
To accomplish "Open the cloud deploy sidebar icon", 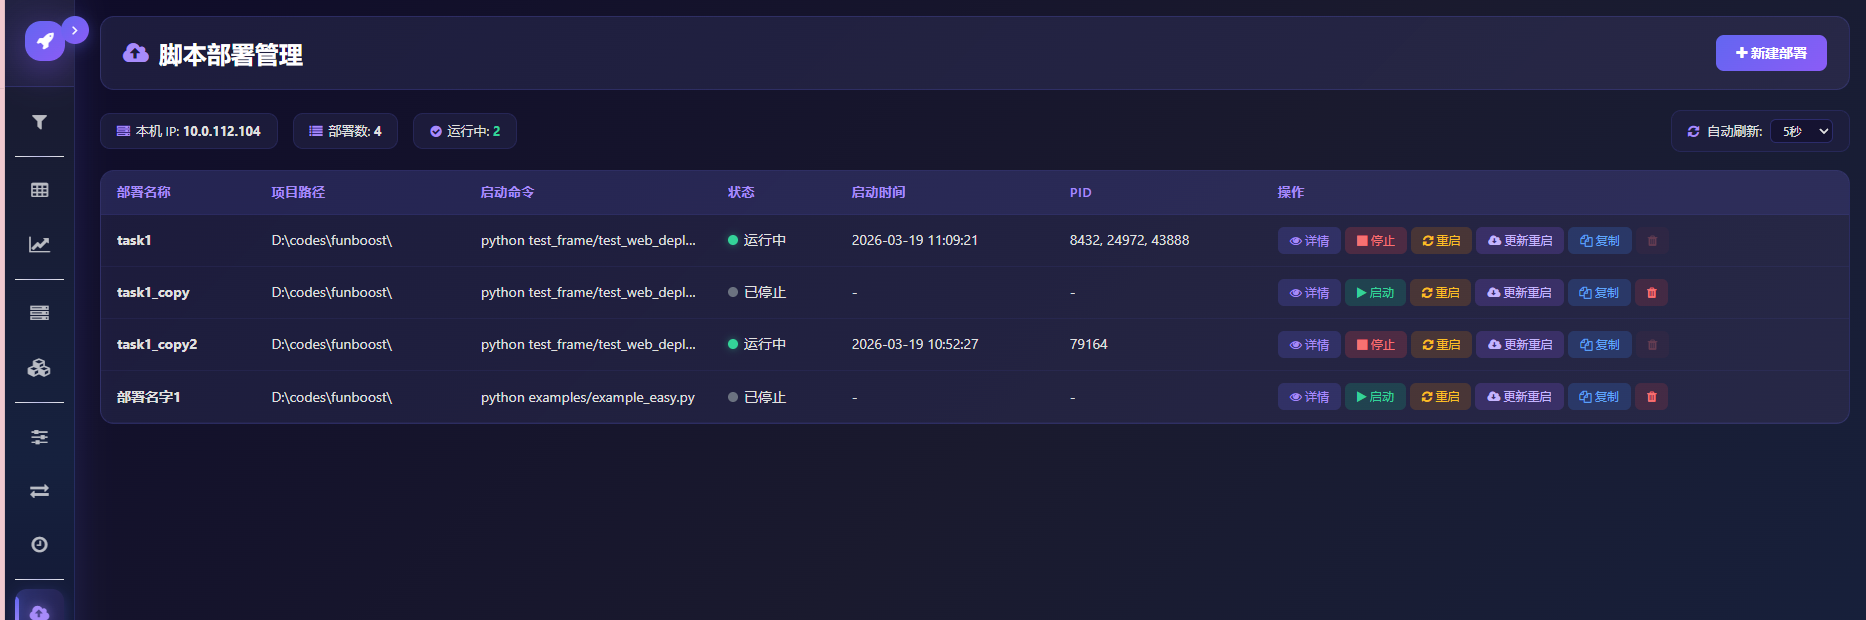I will pyautogui.click(x=39, y=611).
